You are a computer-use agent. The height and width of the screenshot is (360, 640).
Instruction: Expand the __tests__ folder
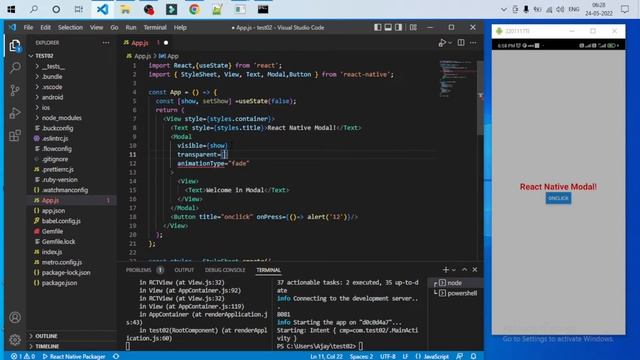tap(53, 66)
